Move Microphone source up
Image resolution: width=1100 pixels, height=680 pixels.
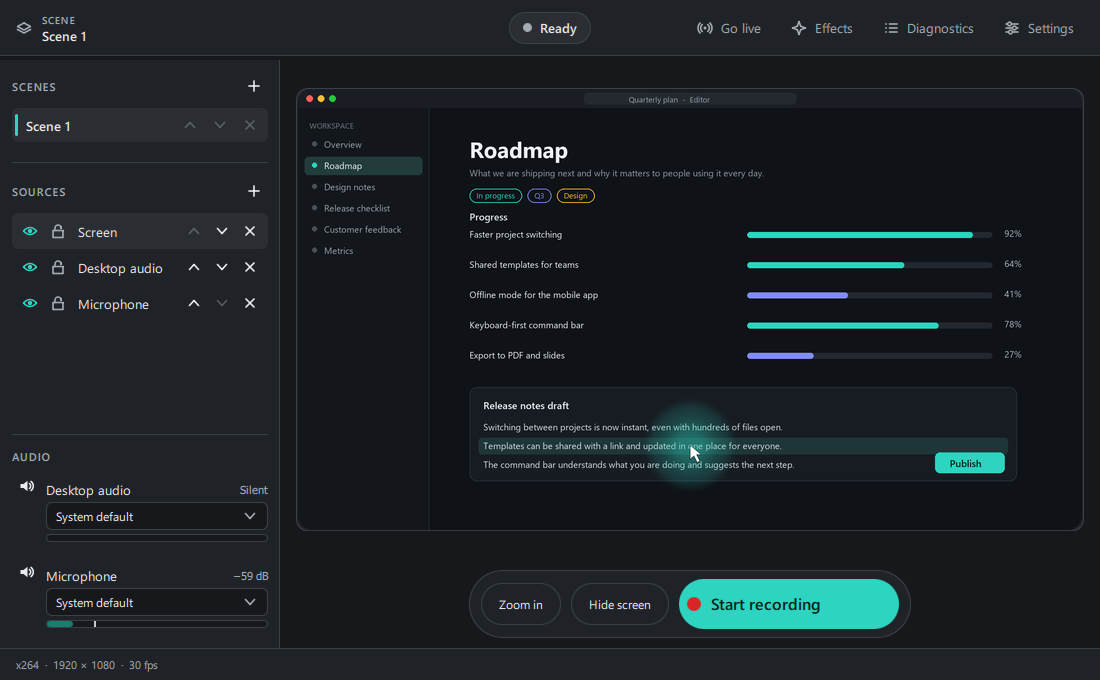click(194, 303)
